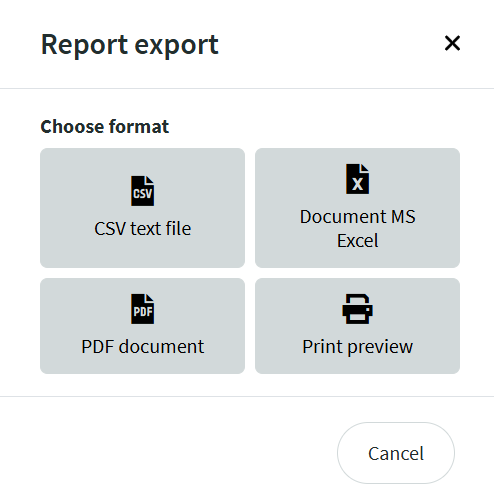The height and width of the screenshot is (503, 494).
Task: Select the 'CSV text file' label
Action: (x=143, y=229)
